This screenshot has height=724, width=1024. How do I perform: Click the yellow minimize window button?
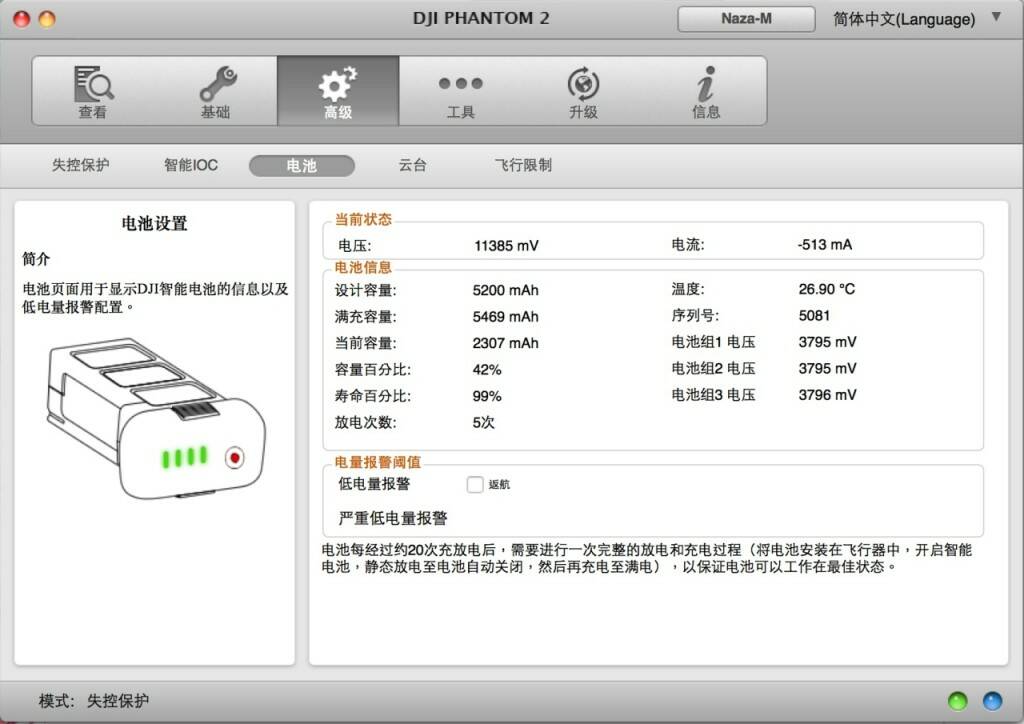pos(47,19)
